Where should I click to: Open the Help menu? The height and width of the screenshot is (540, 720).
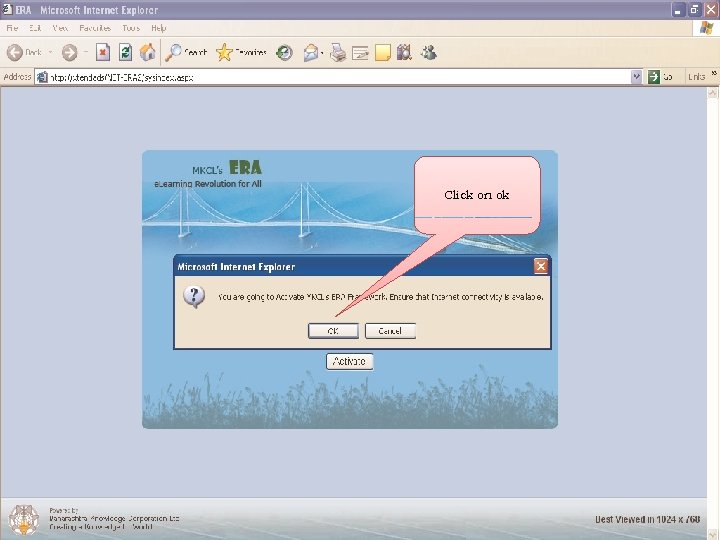click(158, 28)
